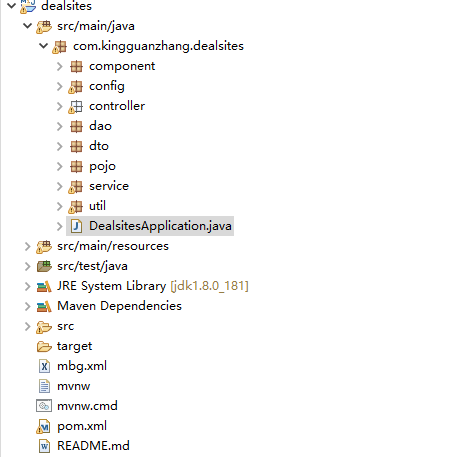Expand the component package

coord(60,66)
